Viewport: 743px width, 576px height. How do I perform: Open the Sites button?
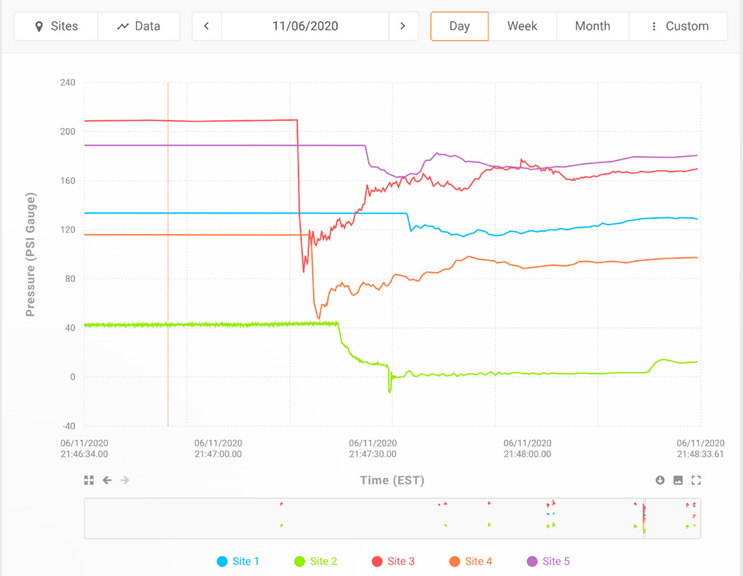point(56,26)
